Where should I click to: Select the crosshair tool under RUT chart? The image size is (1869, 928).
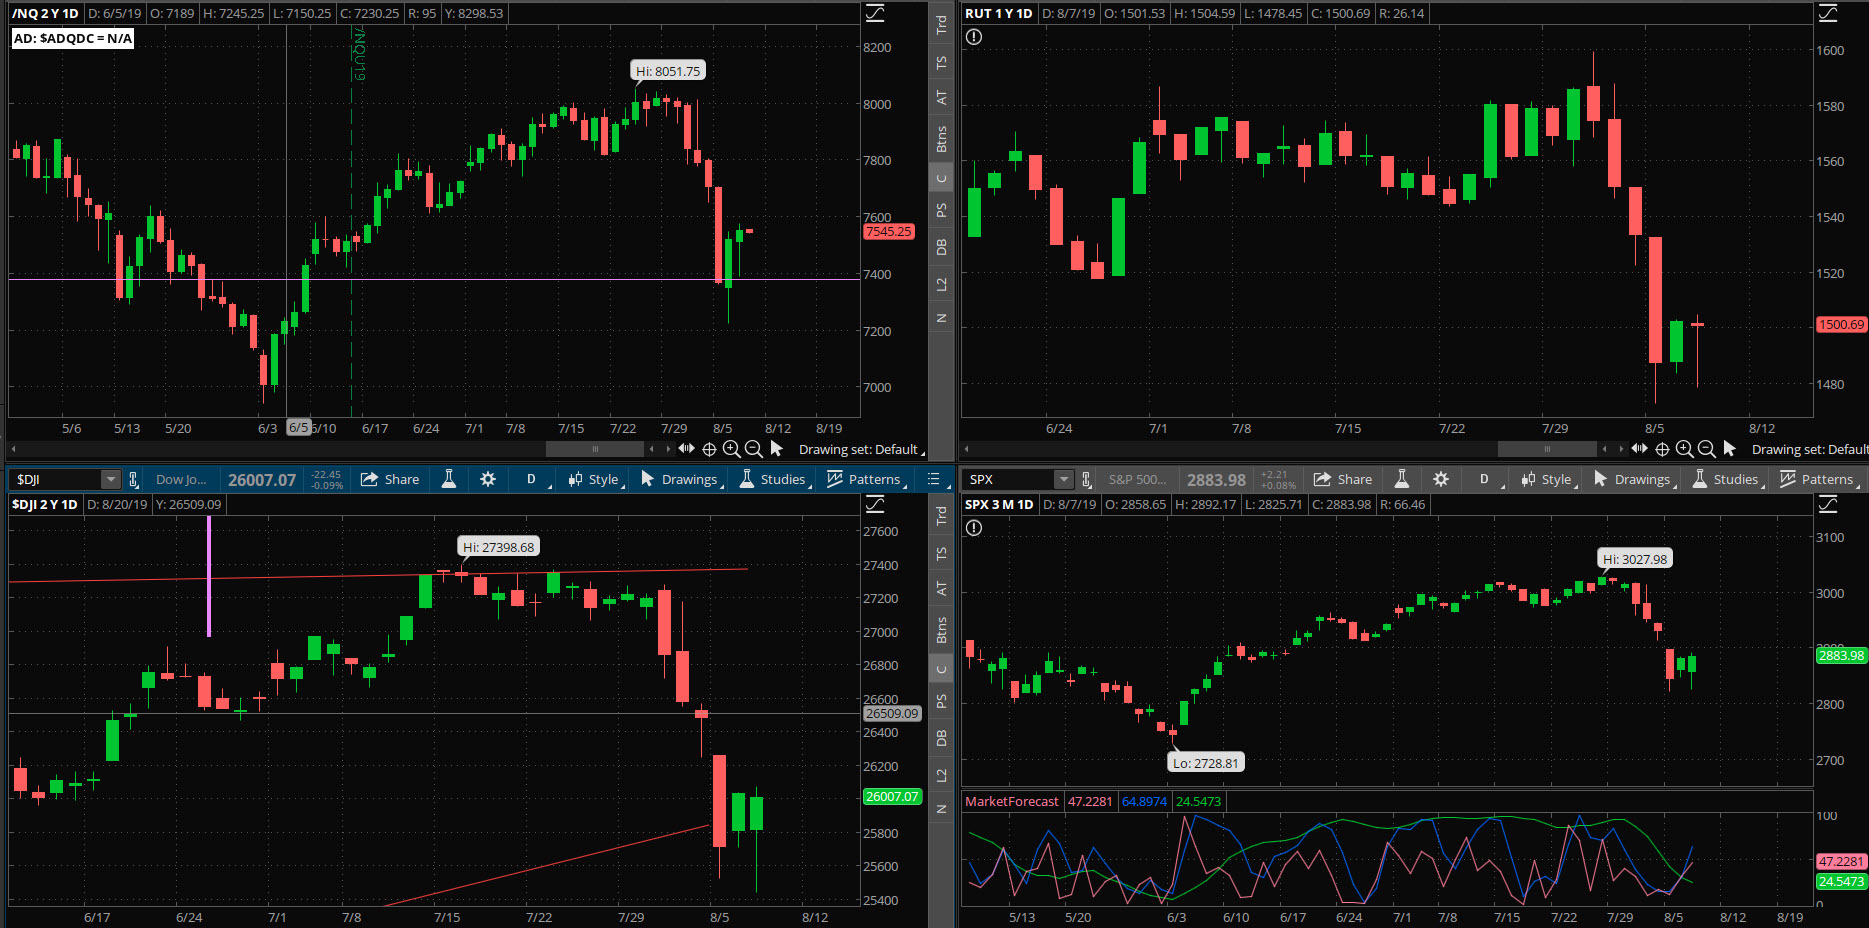pos(1662,449)
